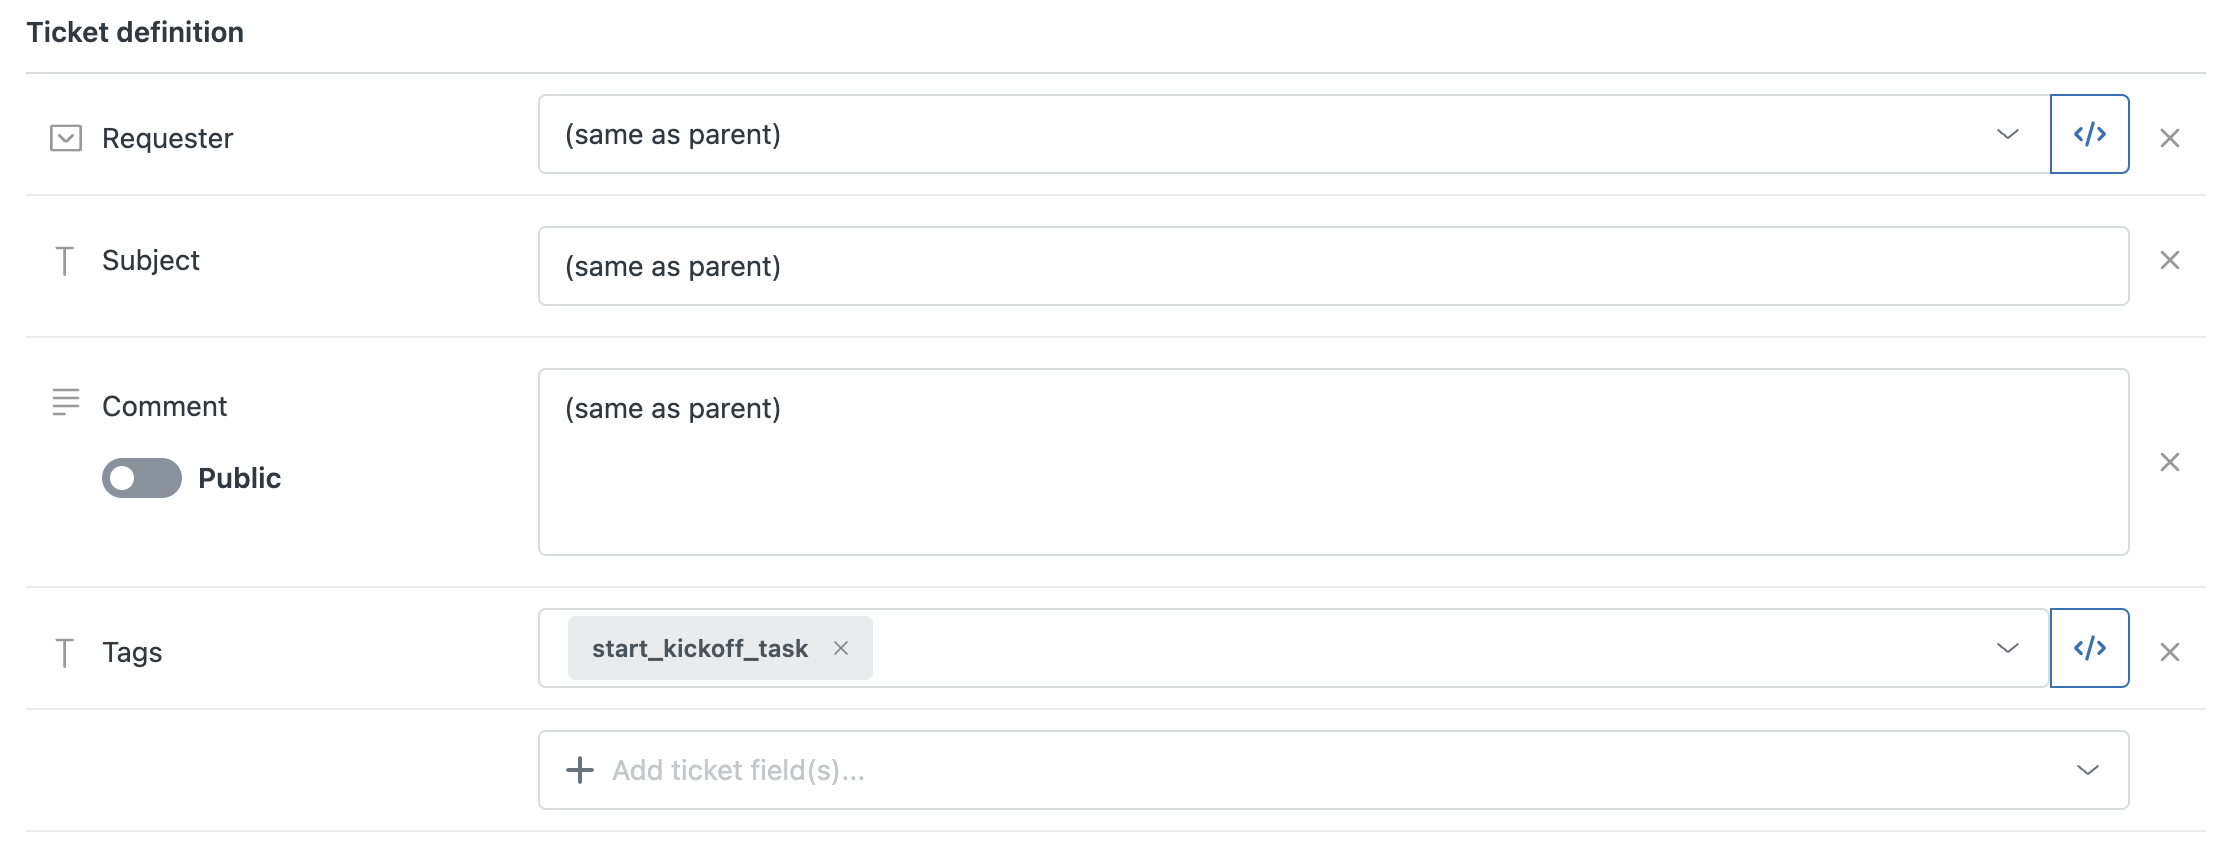Click the Requester dropdown icon beside label

pos(66,138)
